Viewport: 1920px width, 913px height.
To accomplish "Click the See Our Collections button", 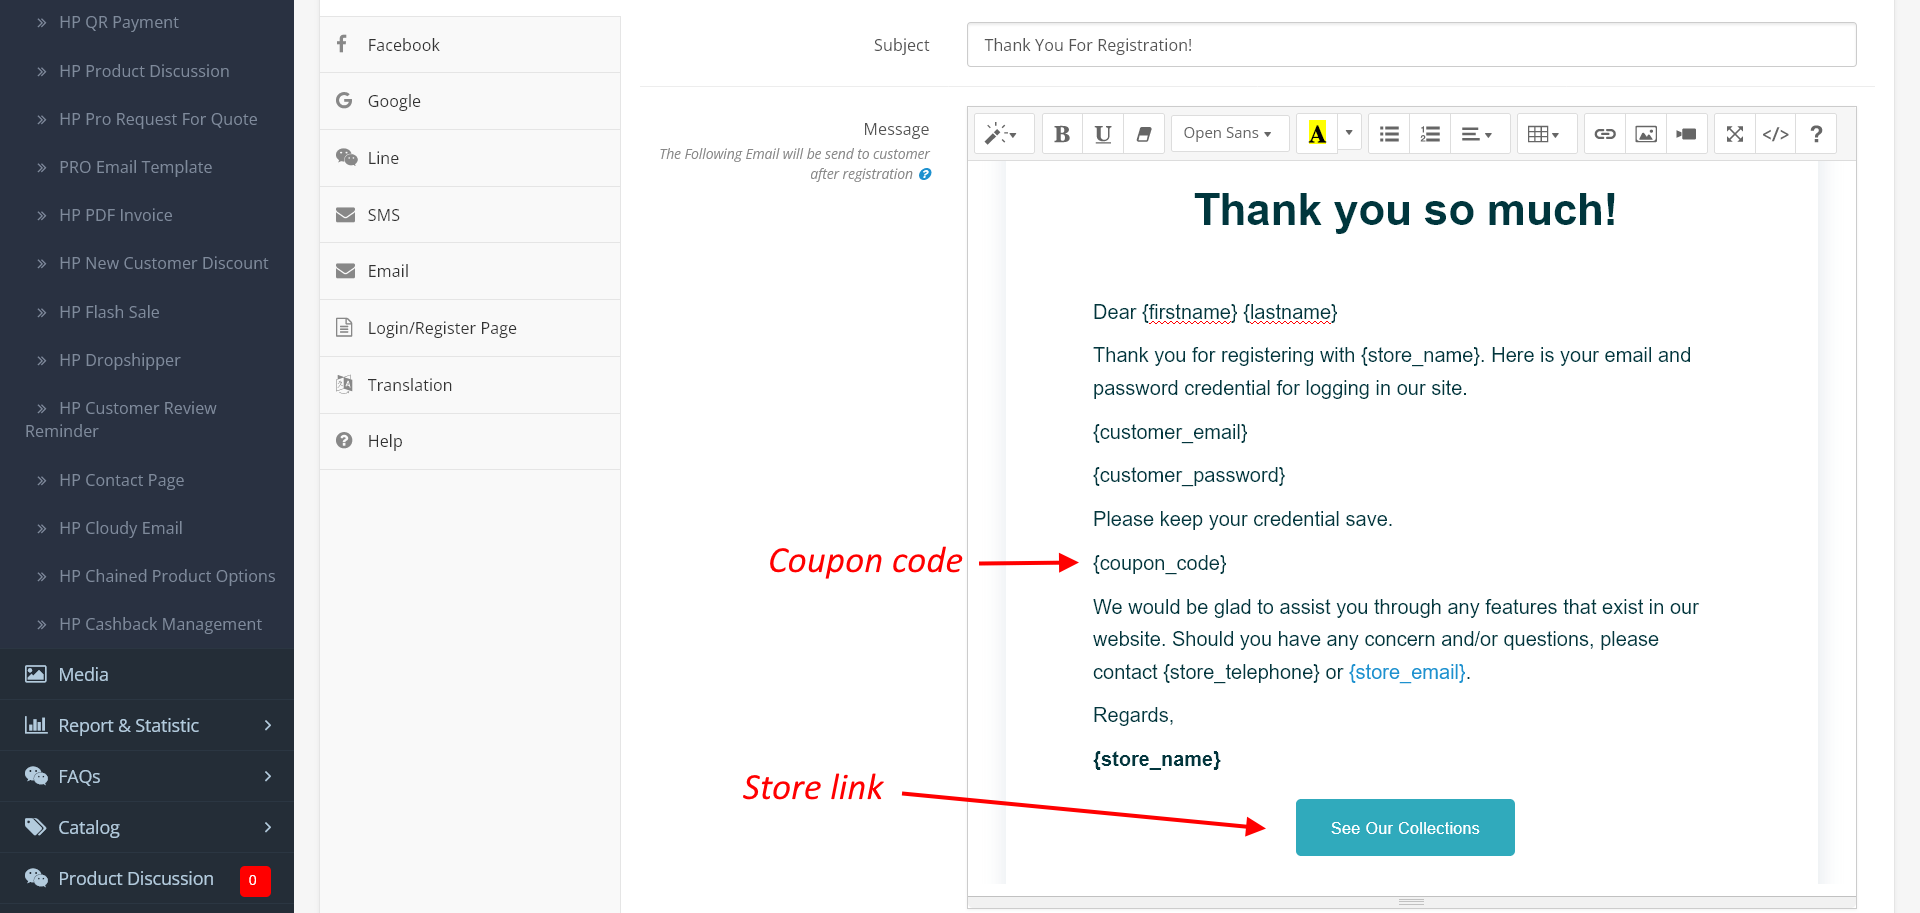I will click(x=1405, y=828).
